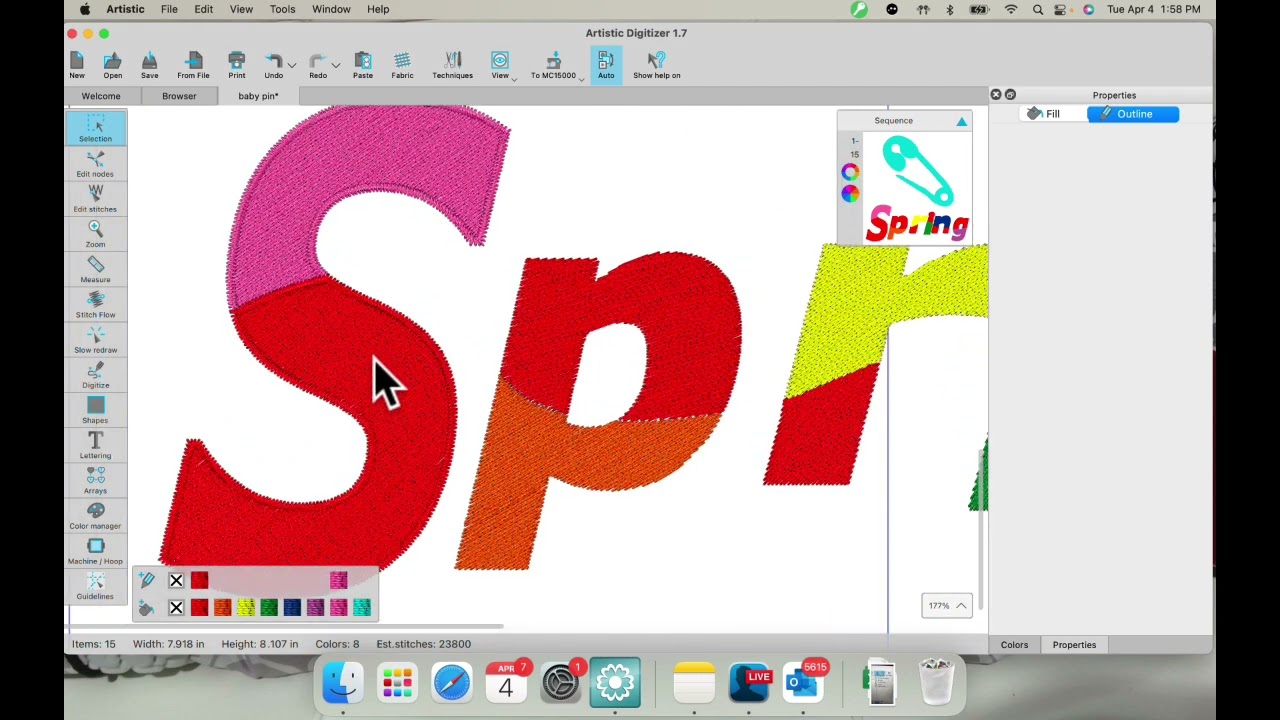Image resolution: width=1280 pixels, height=720 pixels.
Task: Open Machine / Hoop settings
Action: tap(96, 551)
